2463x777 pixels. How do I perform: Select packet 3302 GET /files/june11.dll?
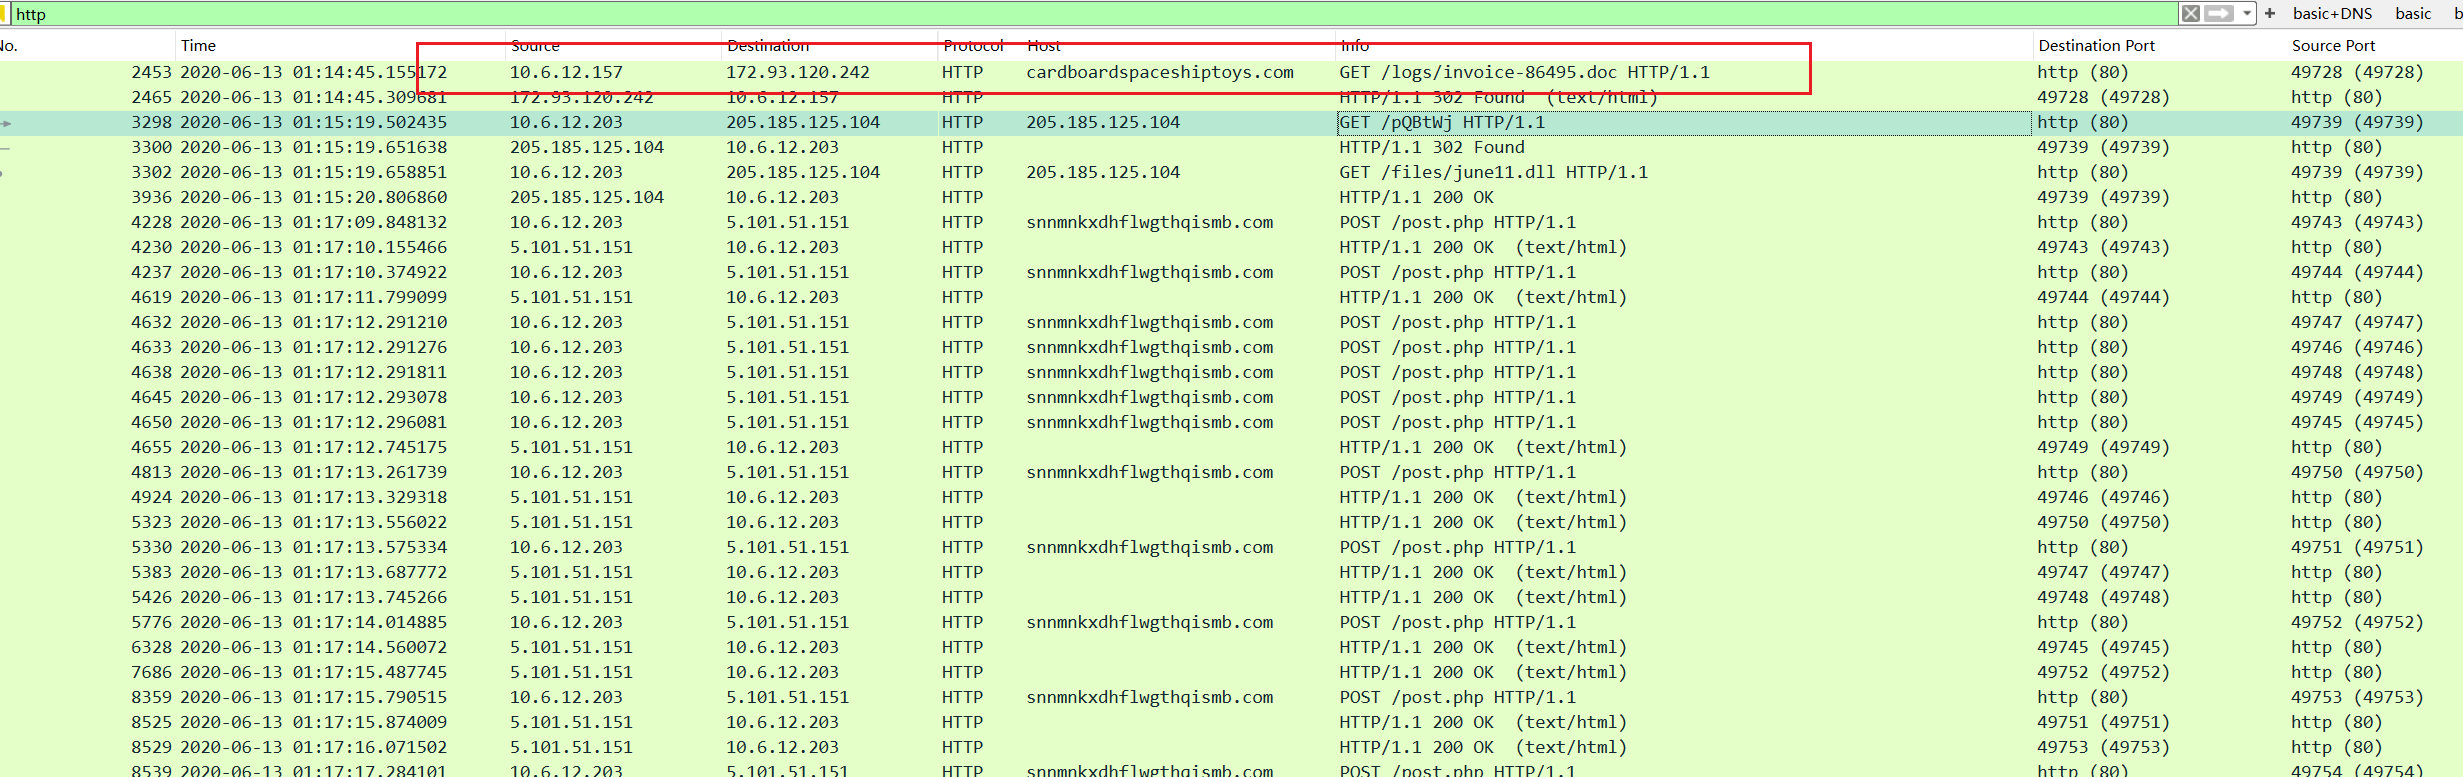click(x=1493, y=172)
